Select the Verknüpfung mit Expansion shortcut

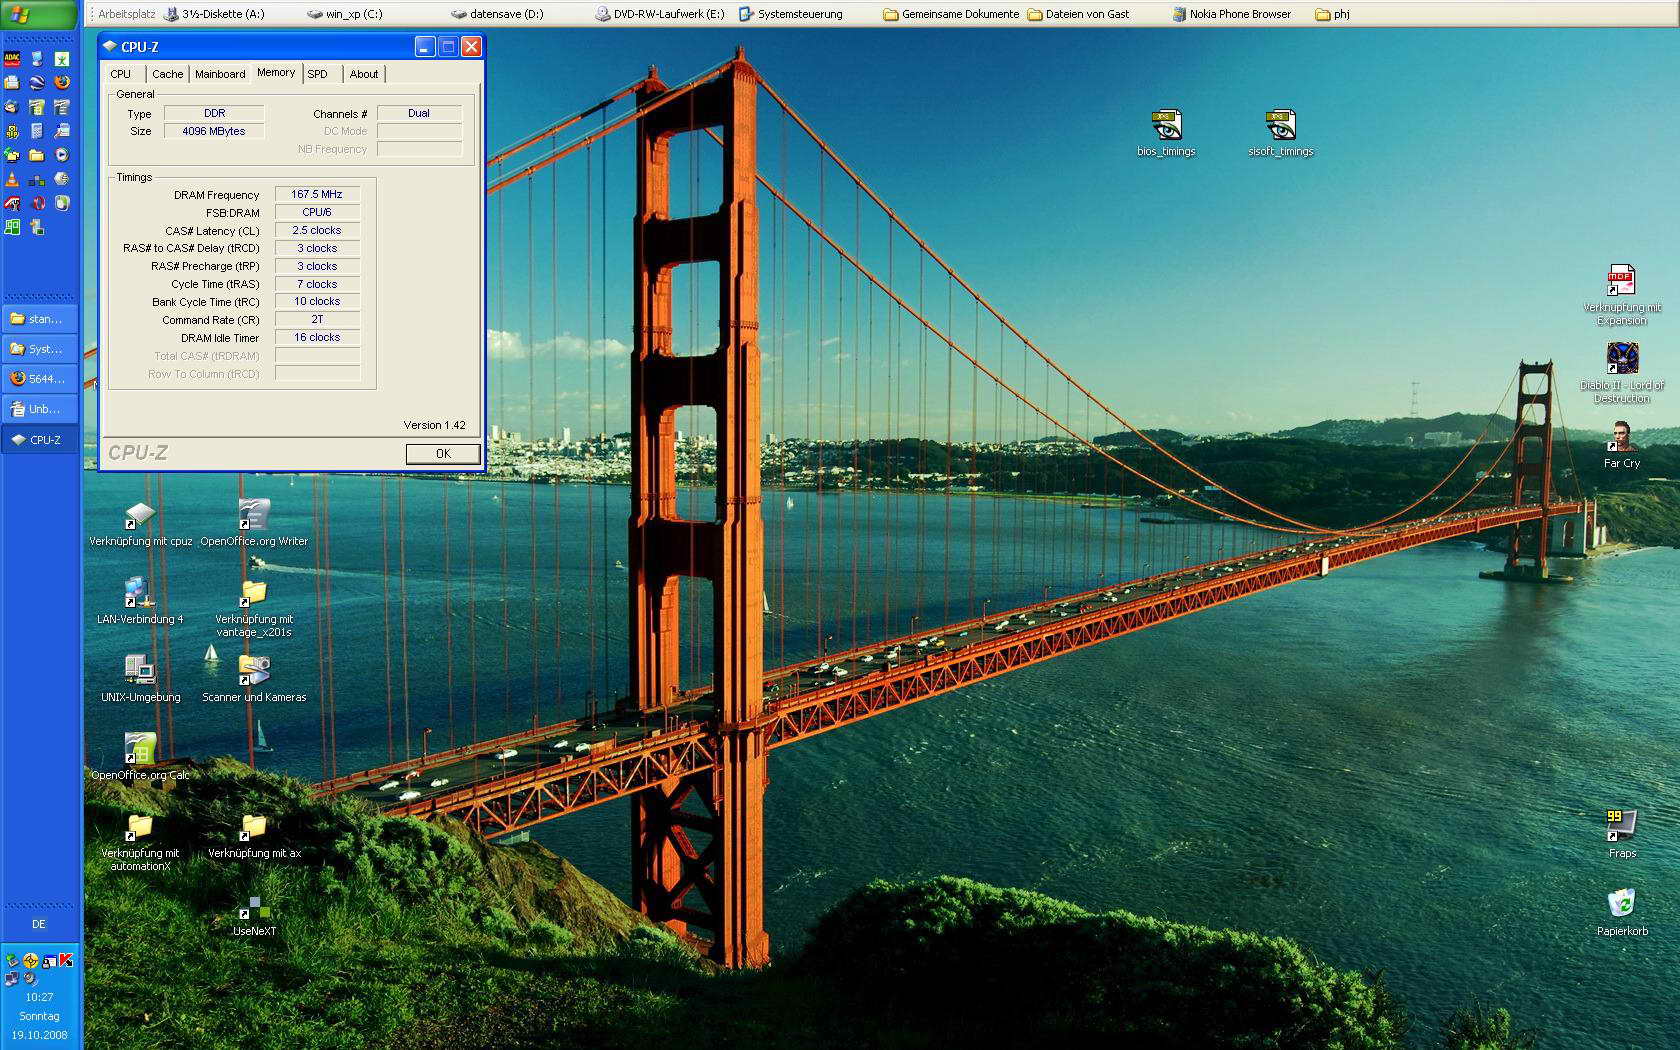1622,294
